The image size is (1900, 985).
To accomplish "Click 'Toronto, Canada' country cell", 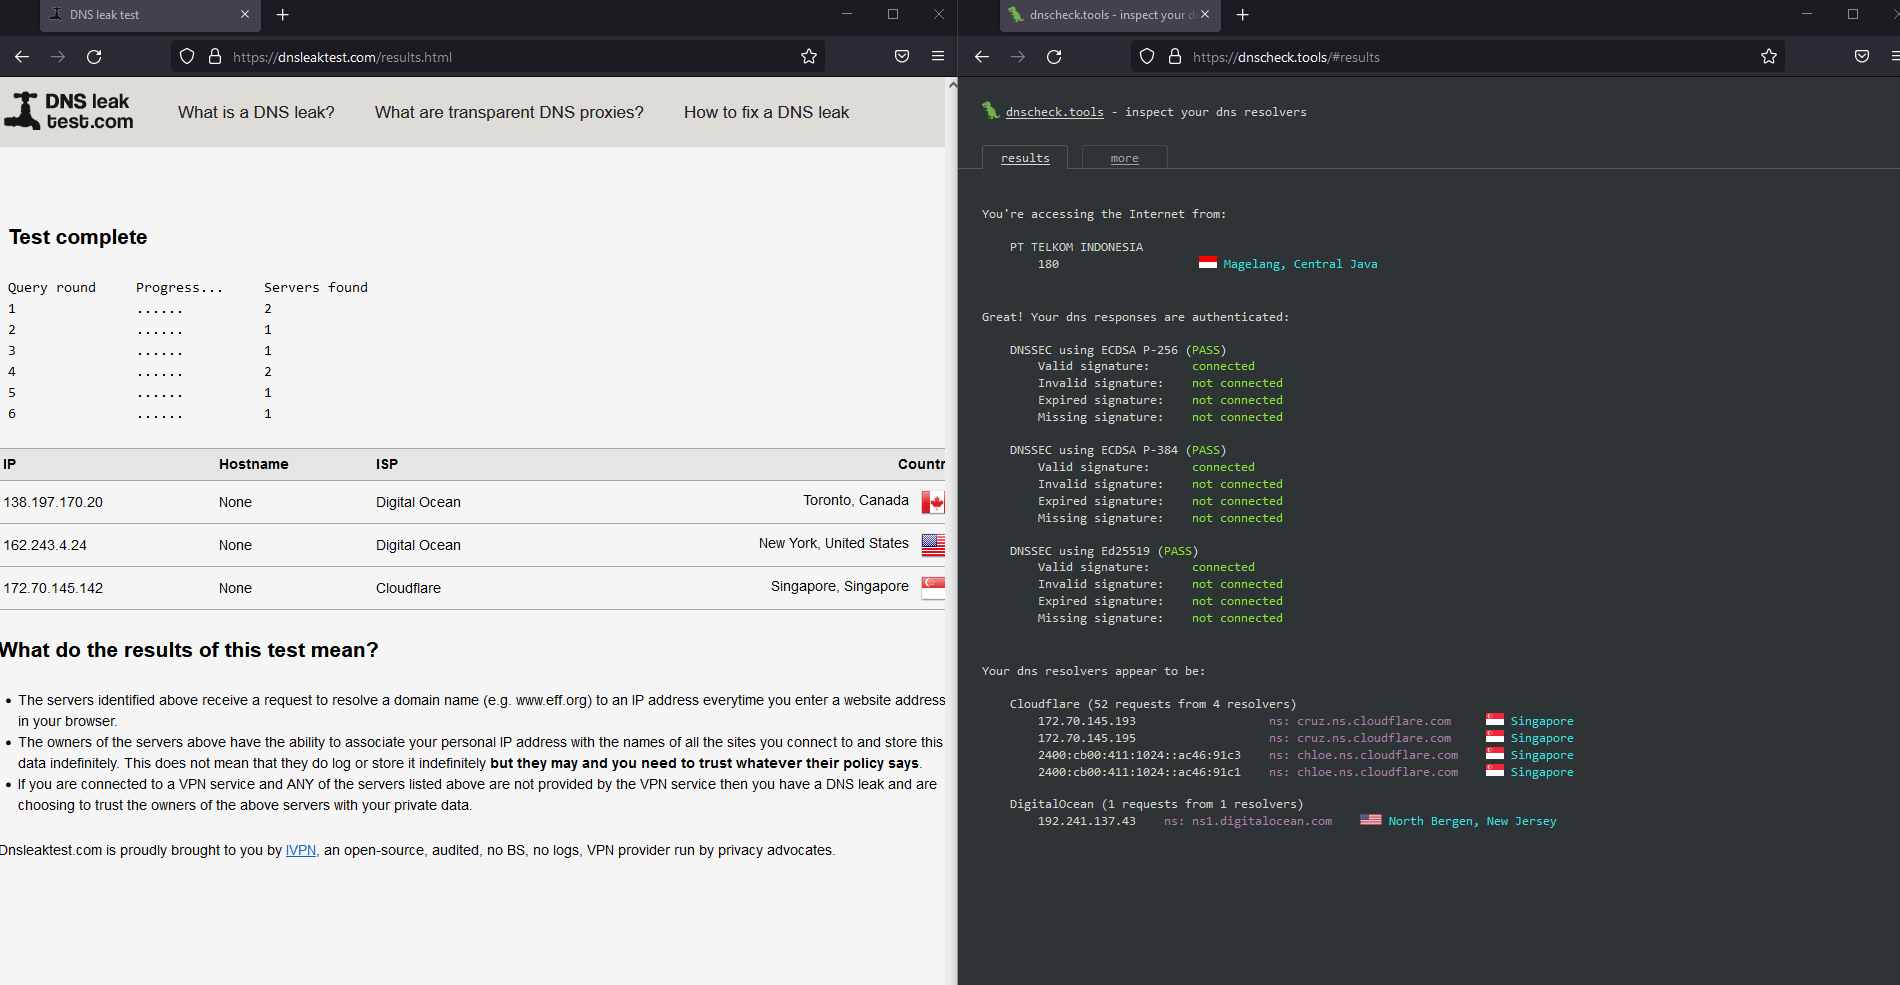I will [856, 500].
